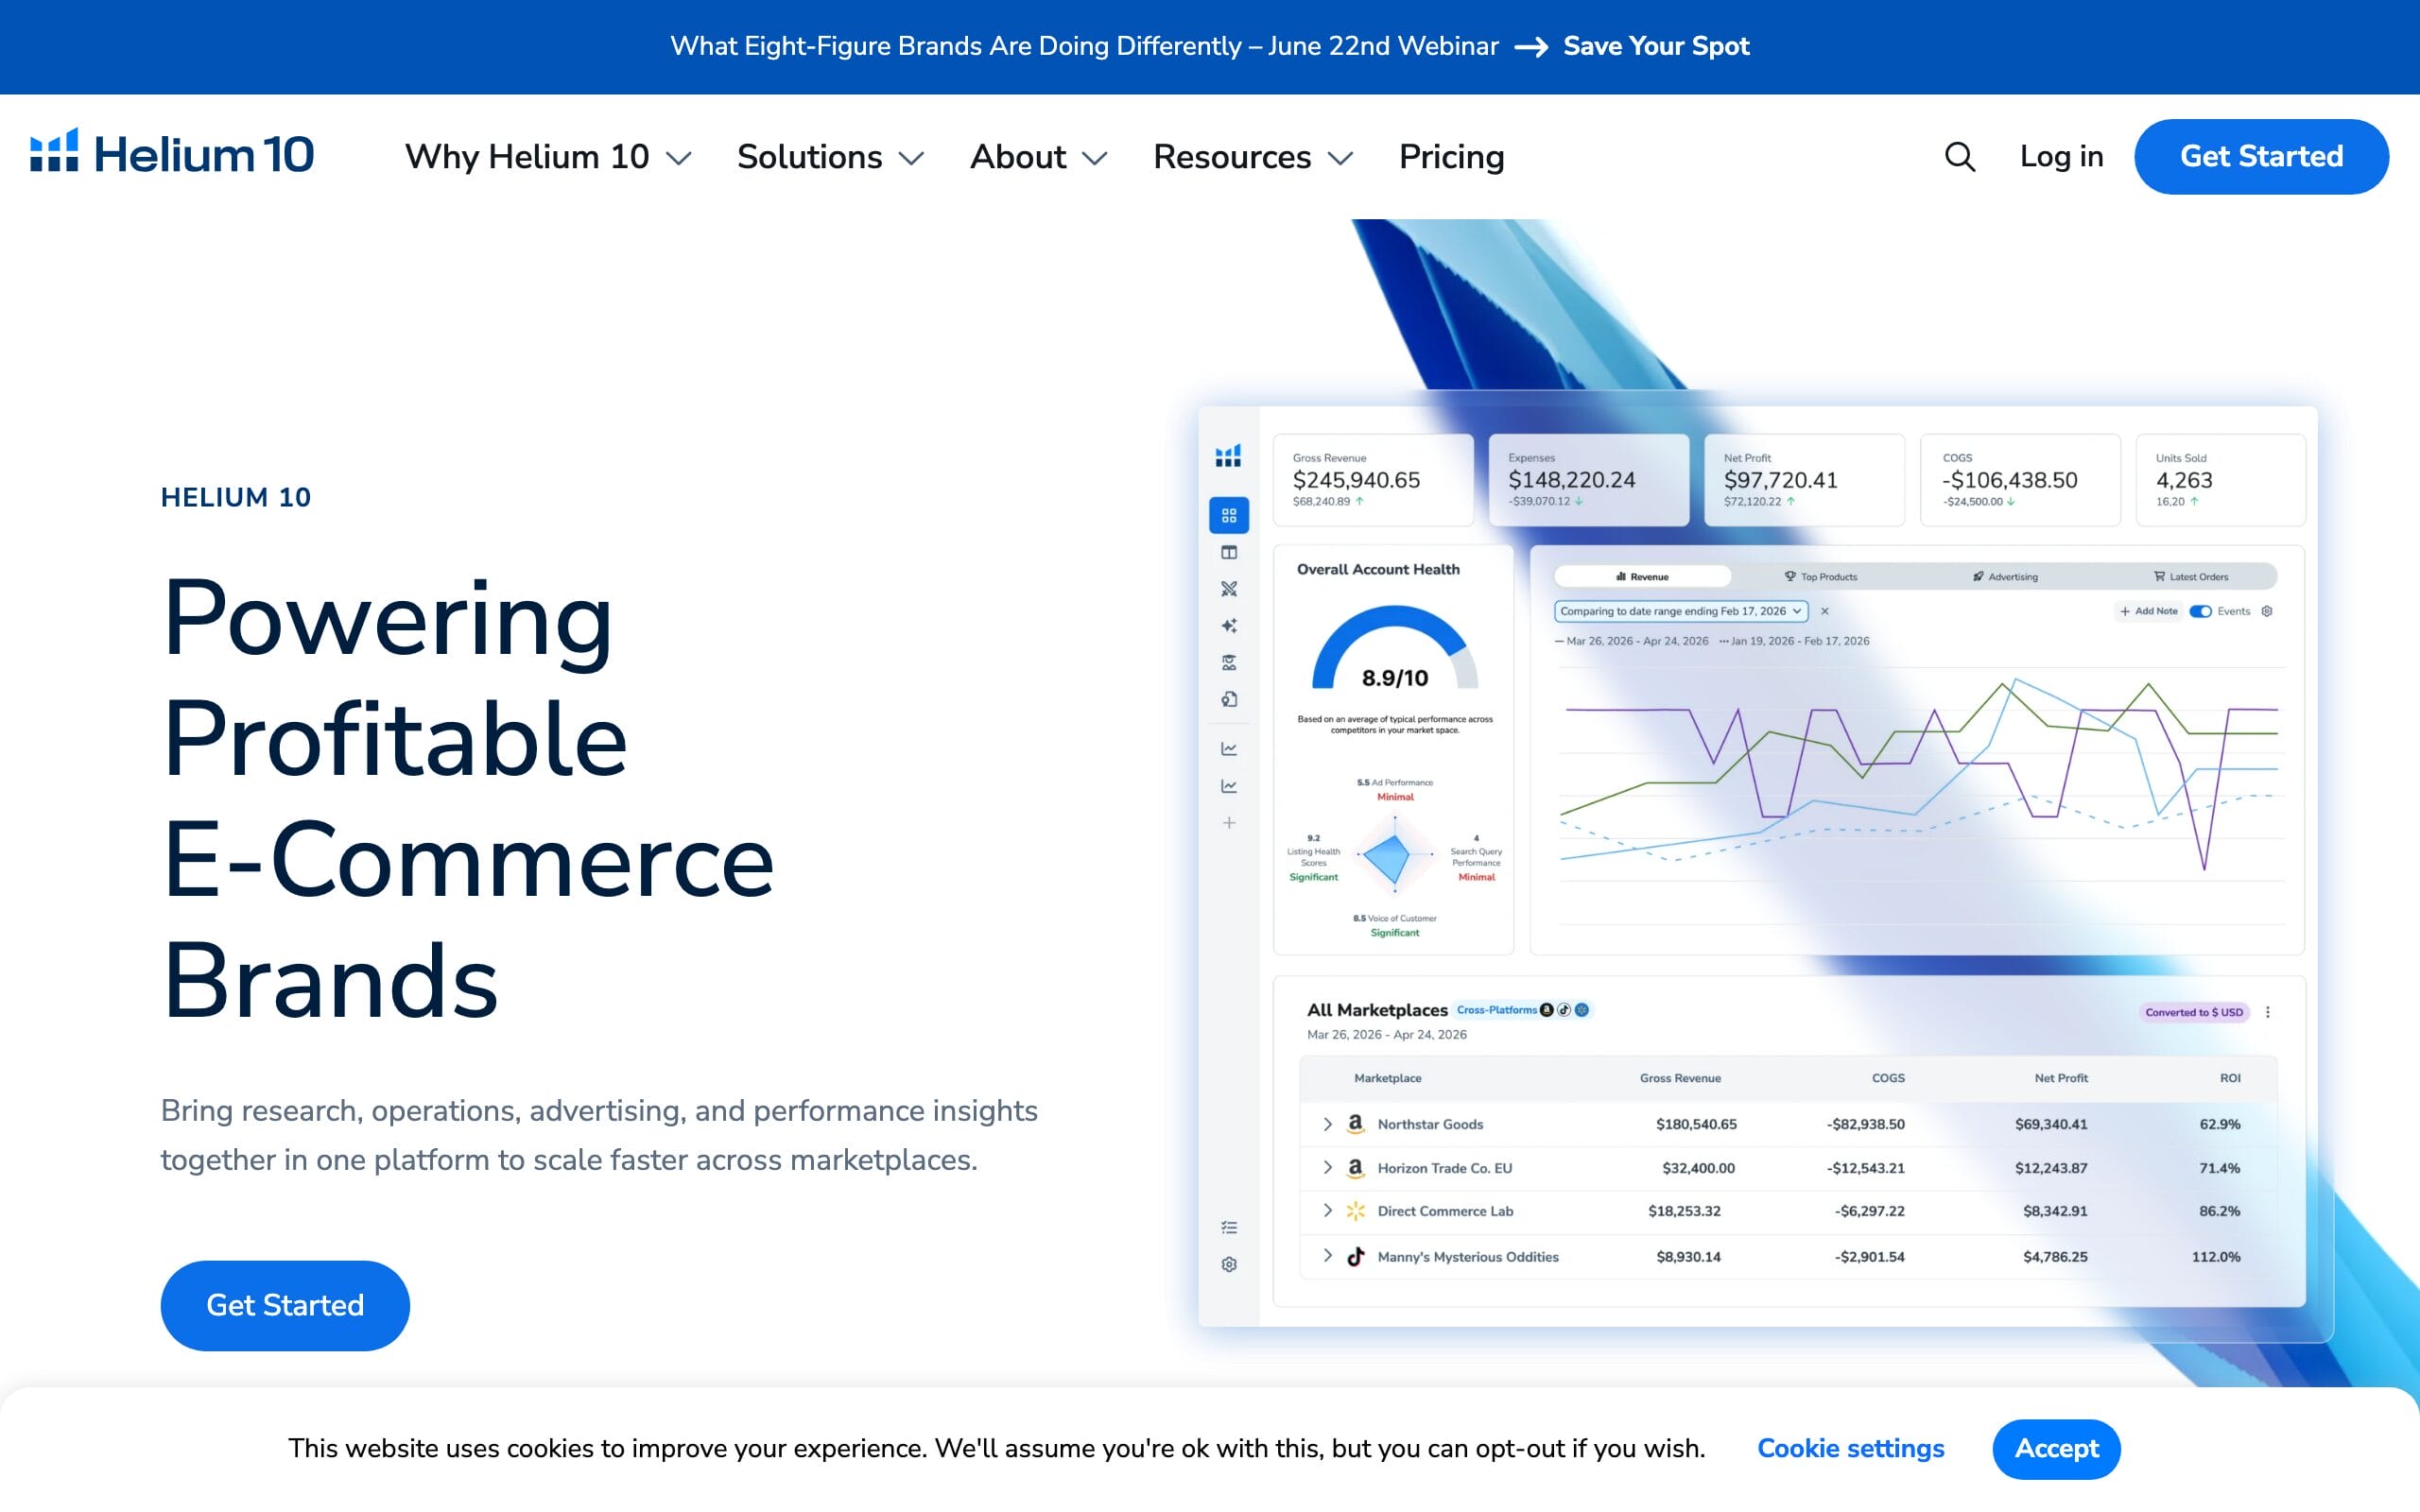Select the dashboard grid icon in sidebar
The height and width of the screenshot is (1512, 2420).
pos(1229,515)
